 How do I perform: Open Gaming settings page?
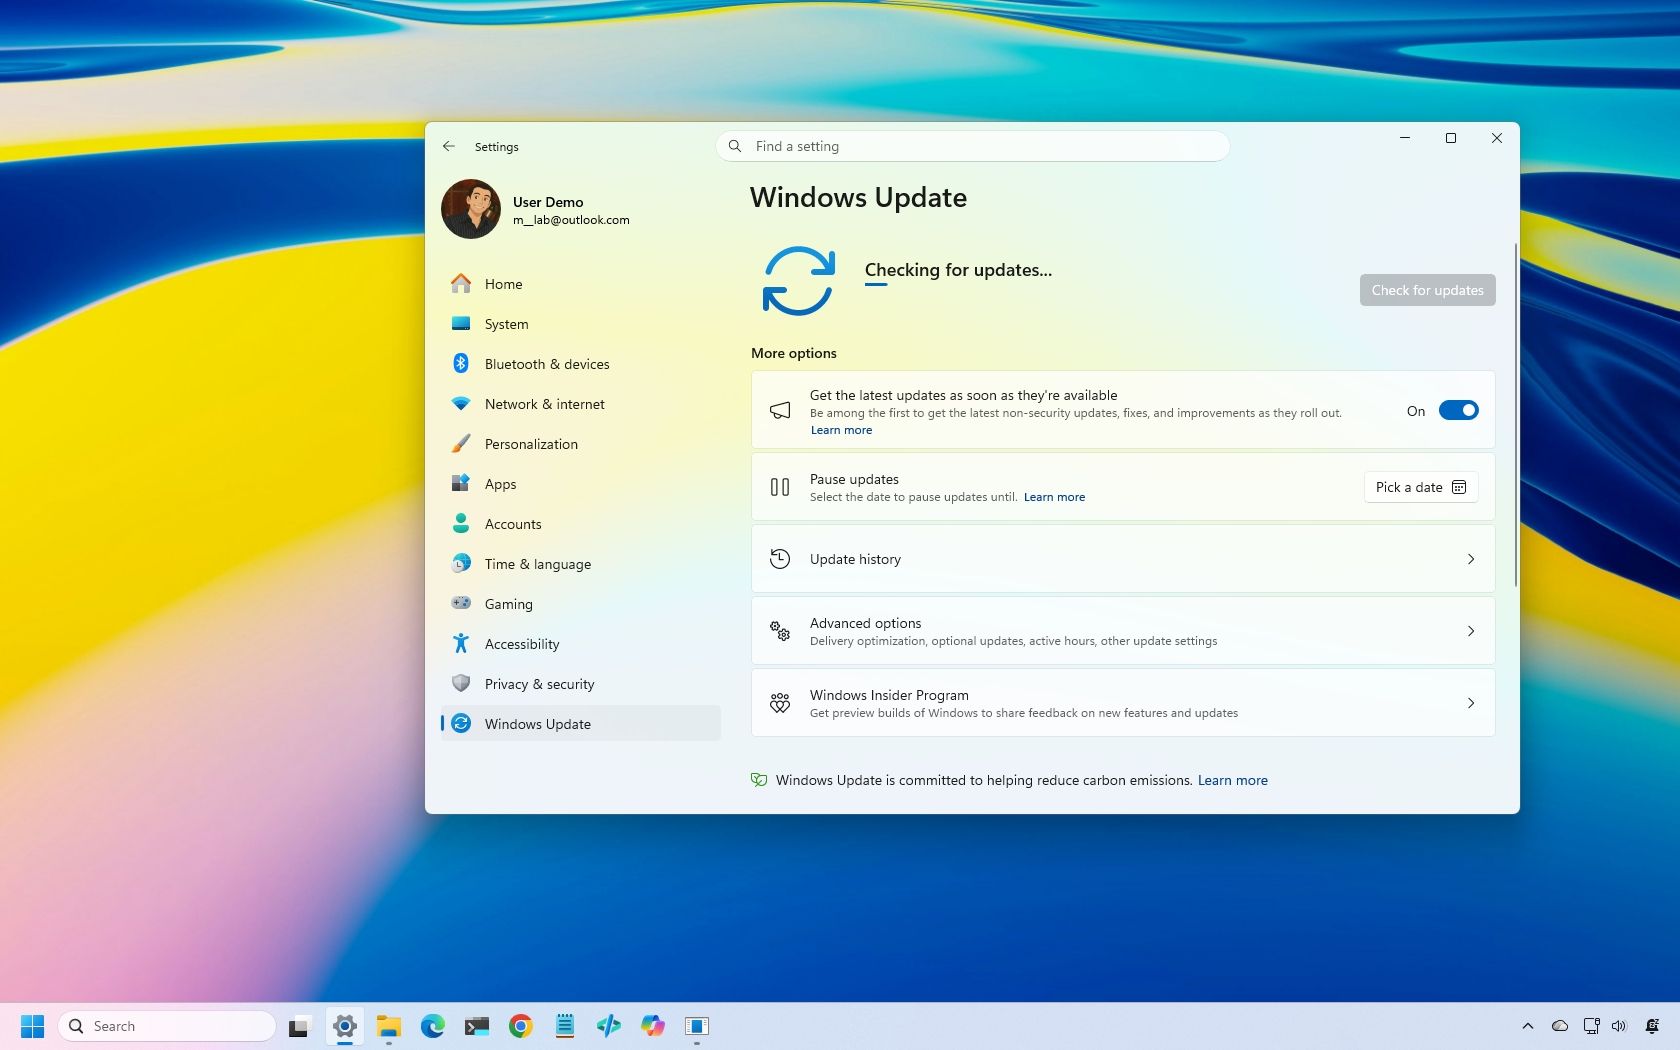(580, 604)
